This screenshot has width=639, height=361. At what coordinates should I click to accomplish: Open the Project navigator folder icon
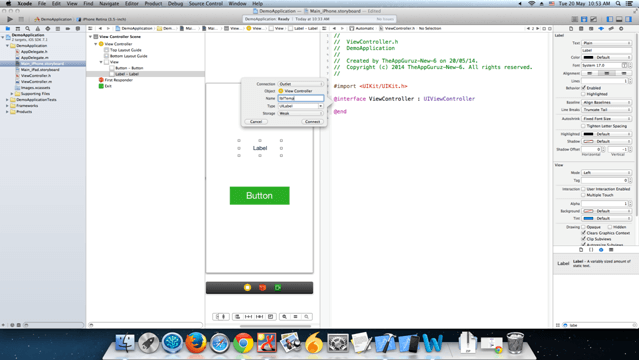tap(8, 29)
